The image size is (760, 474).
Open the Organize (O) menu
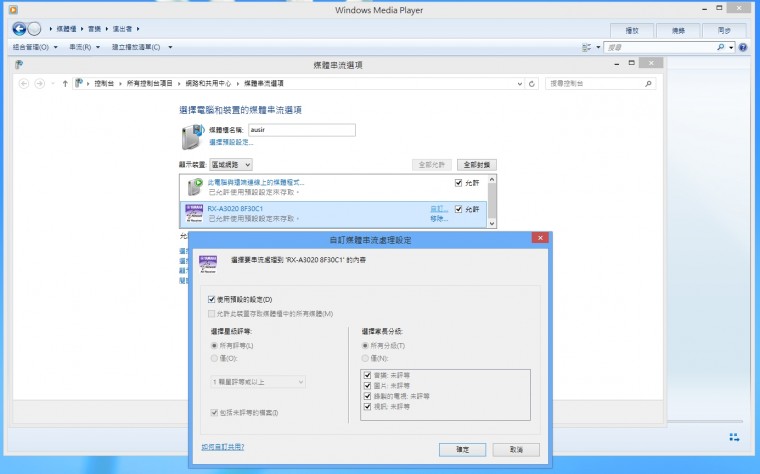pos(35,47)
